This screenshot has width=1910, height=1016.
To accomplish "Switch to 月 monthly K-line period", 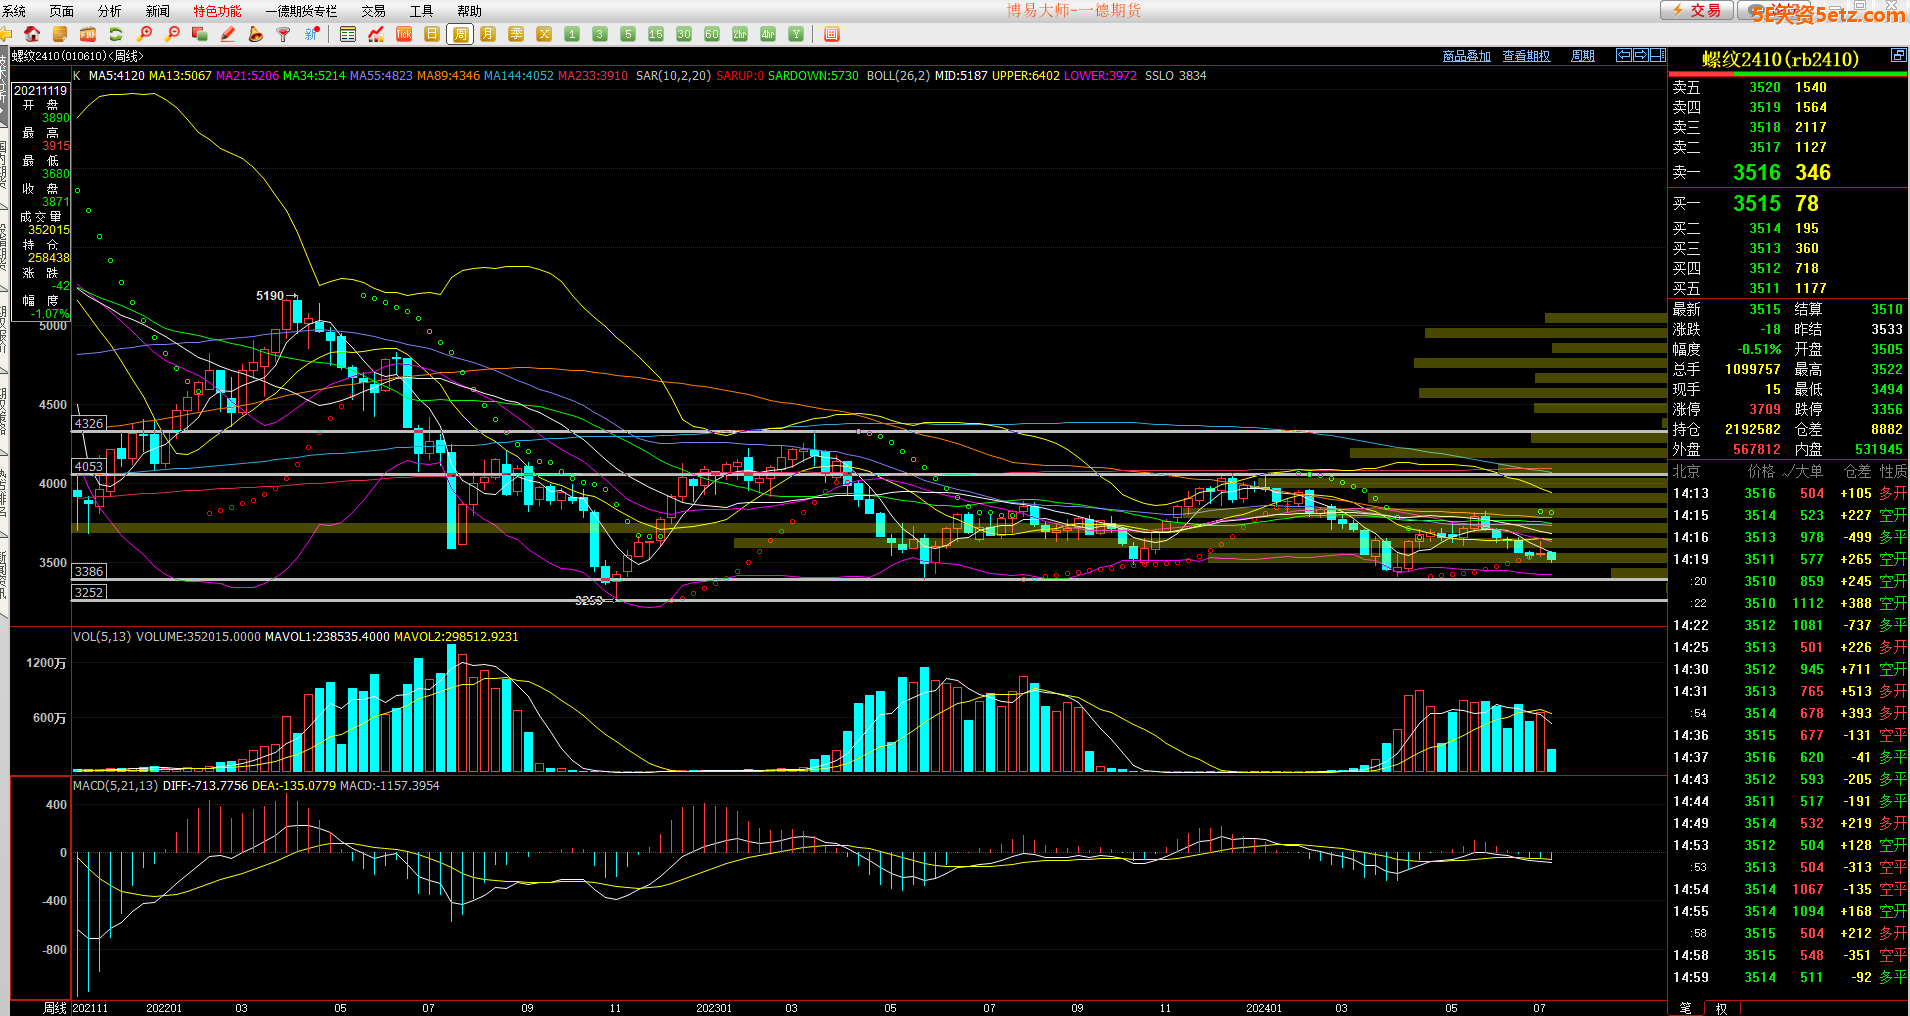I will (488, 34).
